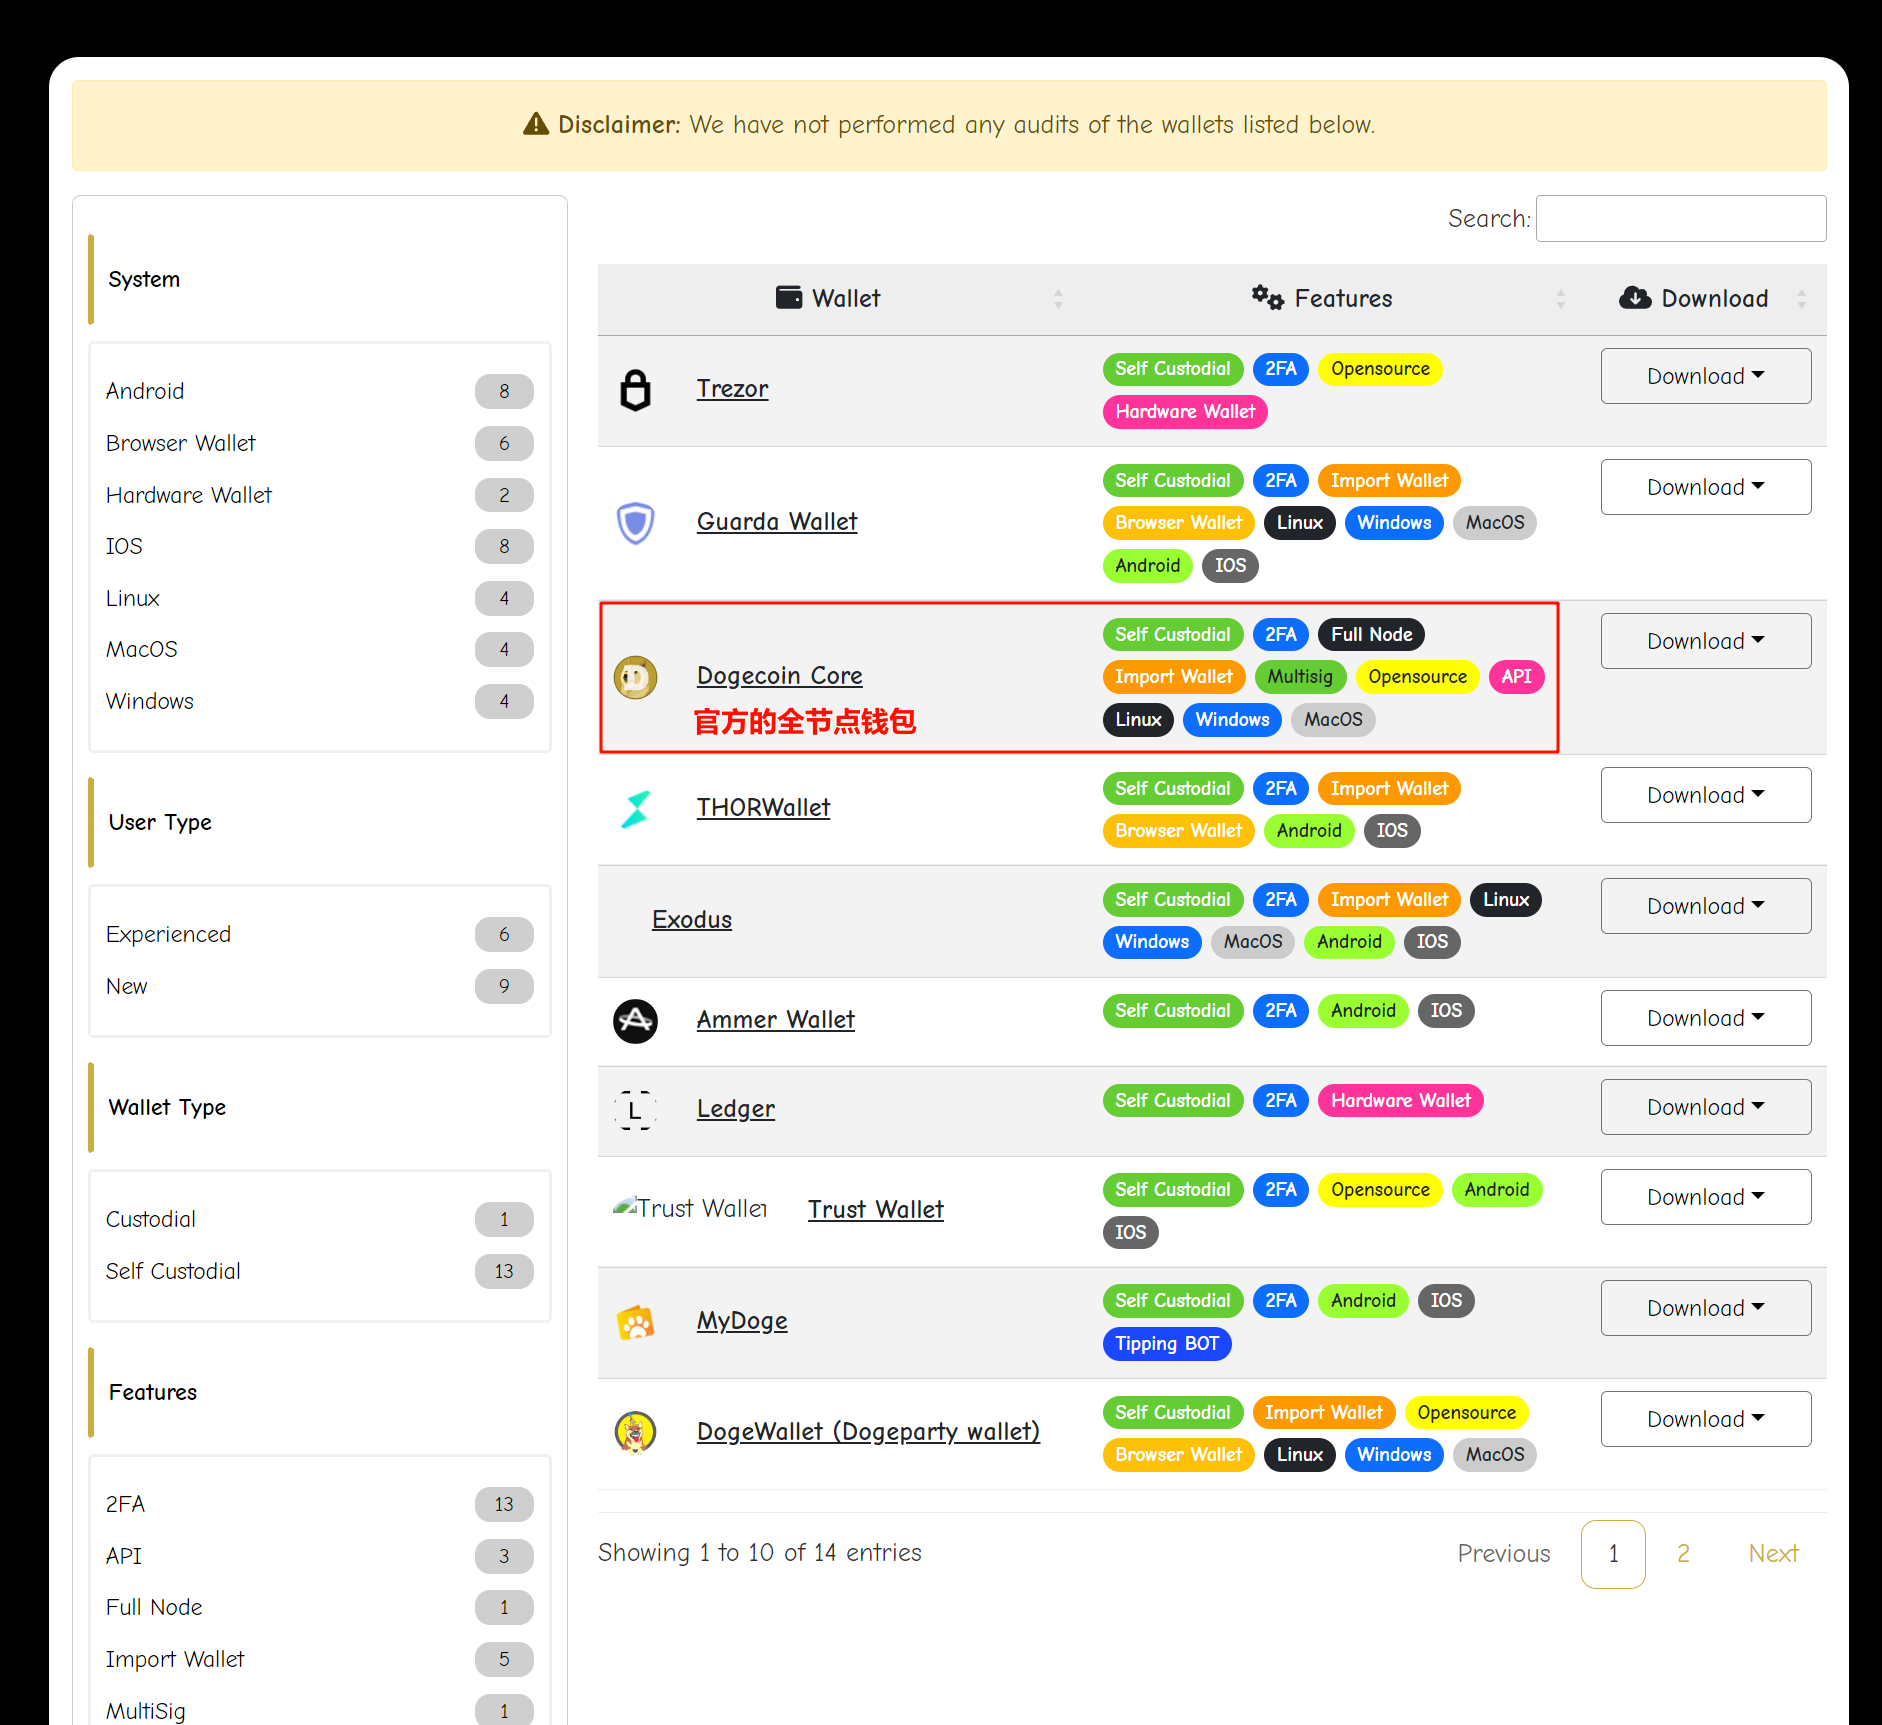This screenshot has width=1882, height=1725.
Task: Click the broken Trust Wallet image
Action: [x=690, y=1208]
